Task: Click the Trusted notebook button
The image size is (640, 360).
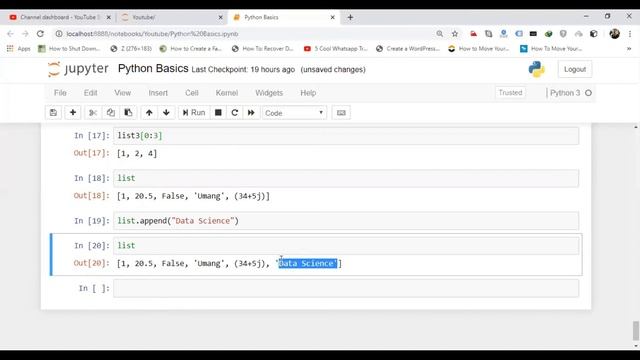Action: point(510,93)
